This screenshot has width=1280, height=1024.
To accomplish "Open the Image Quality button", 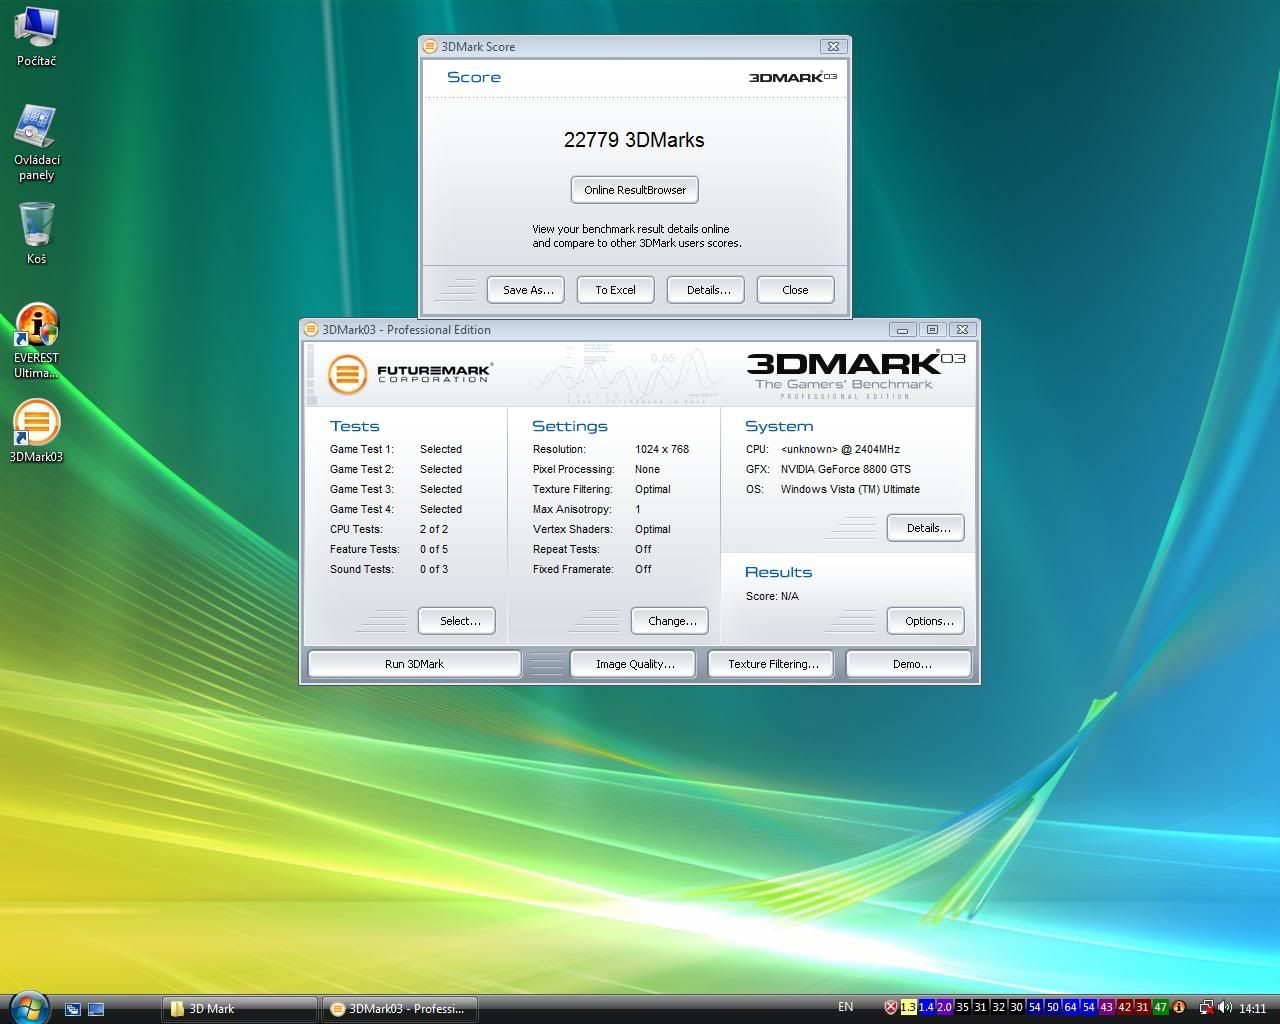I will pyautogui.click(x=633, y=664).
